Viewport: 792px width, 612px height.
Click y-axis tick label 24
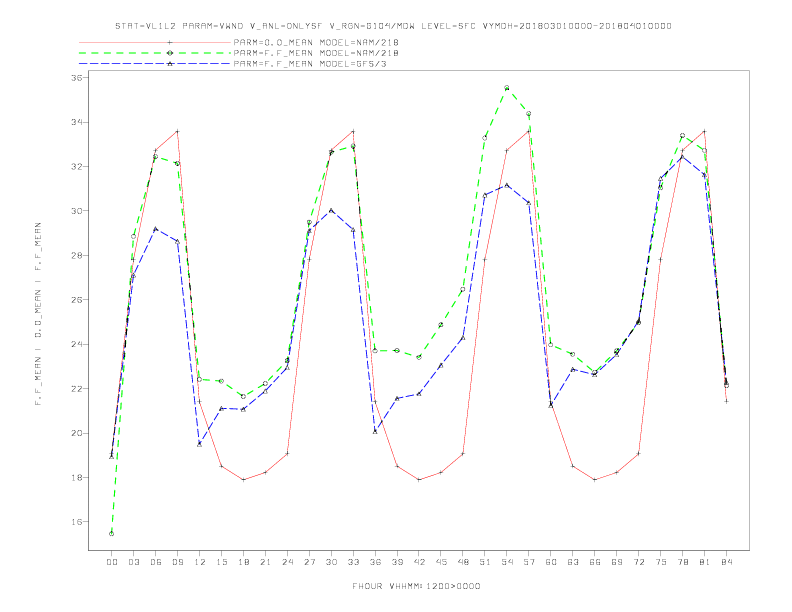click(76, 344)
